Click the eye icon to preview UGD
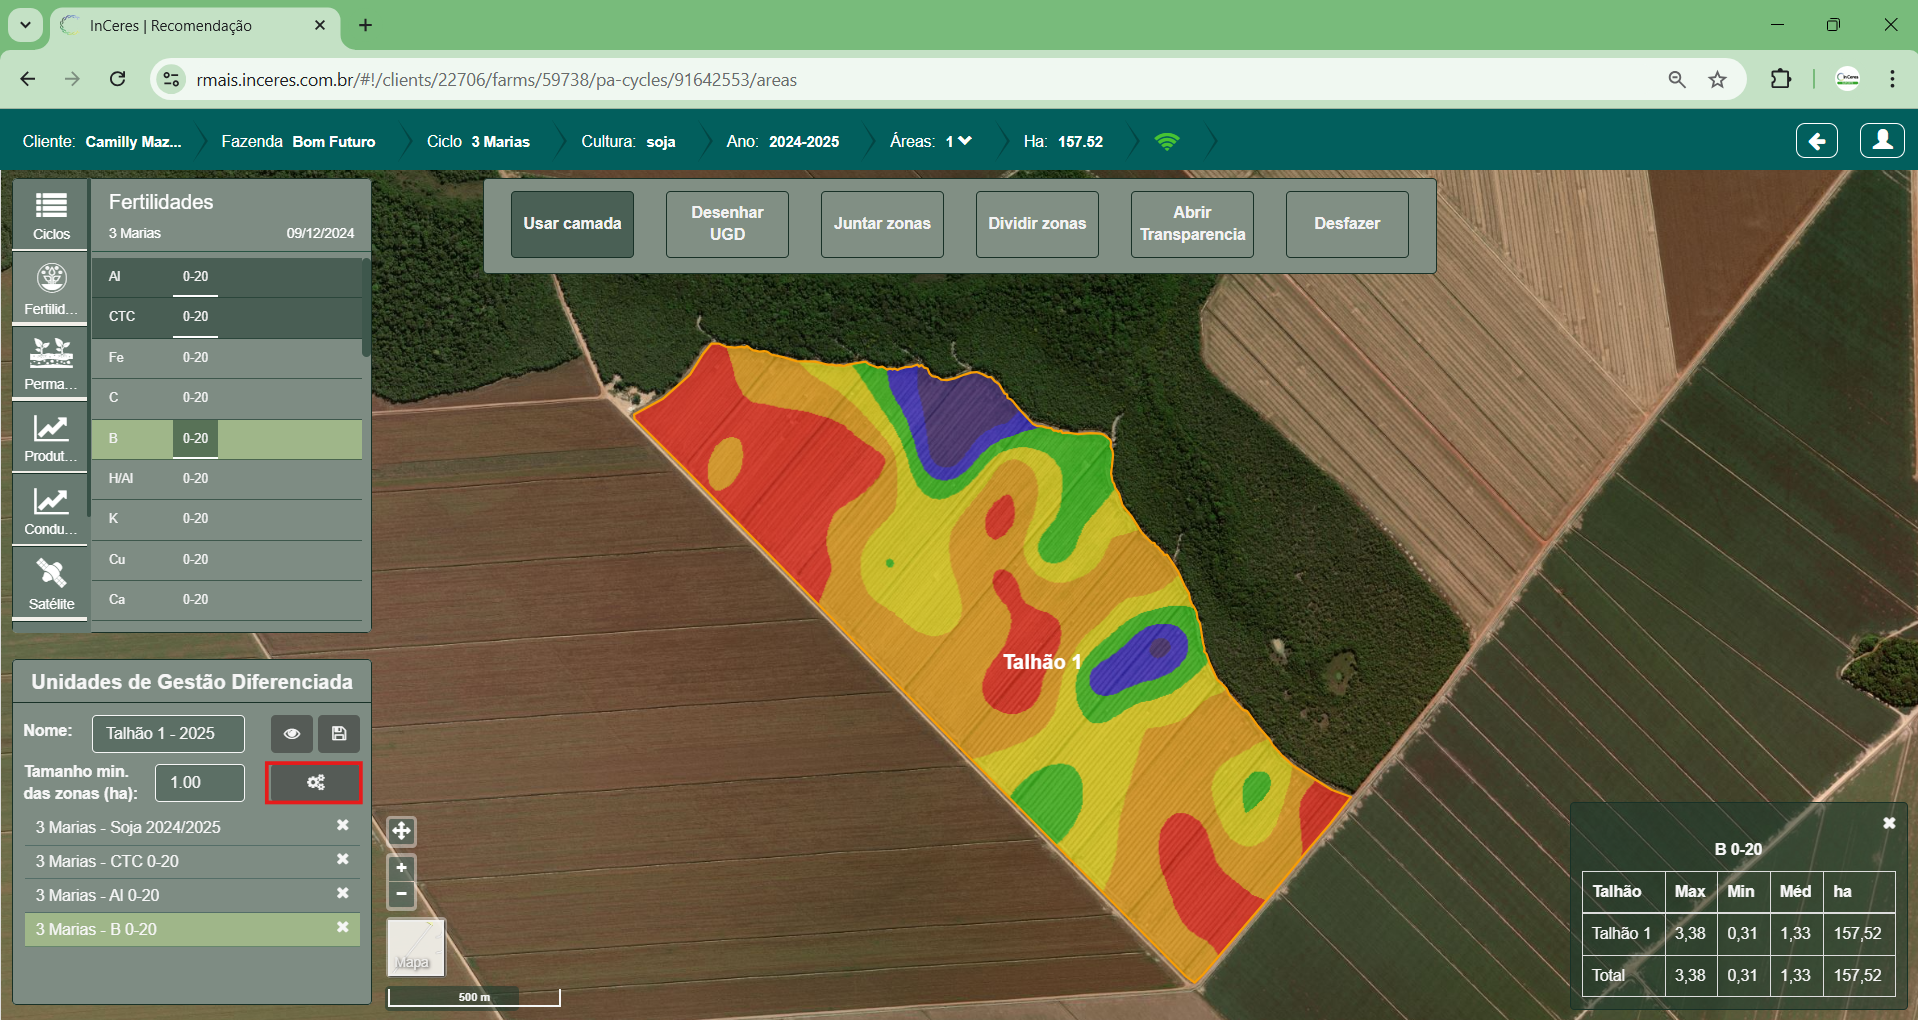Screen dimensions: 1918x1020 click(292, 733)
